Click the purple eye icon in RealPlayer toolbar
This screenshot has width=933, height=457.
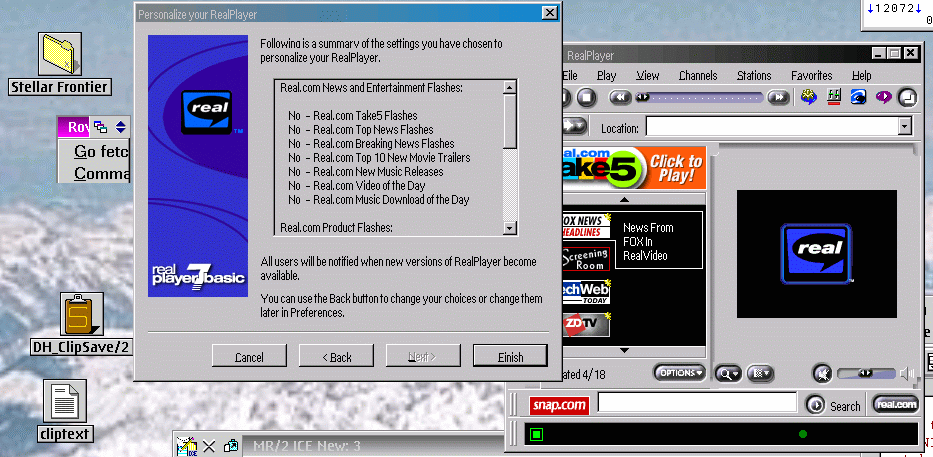[883, 97]
